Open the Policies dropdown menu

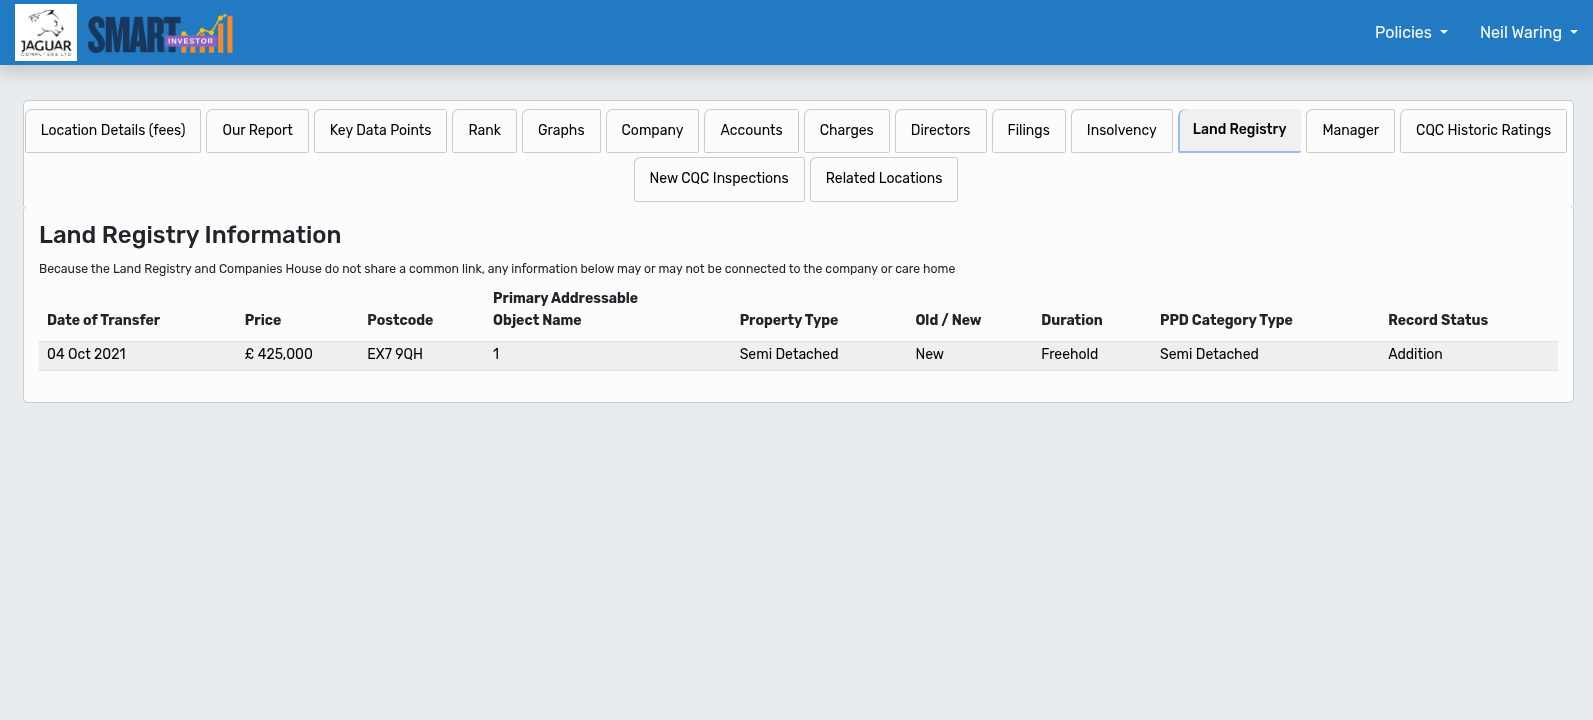pos(1410,32)
